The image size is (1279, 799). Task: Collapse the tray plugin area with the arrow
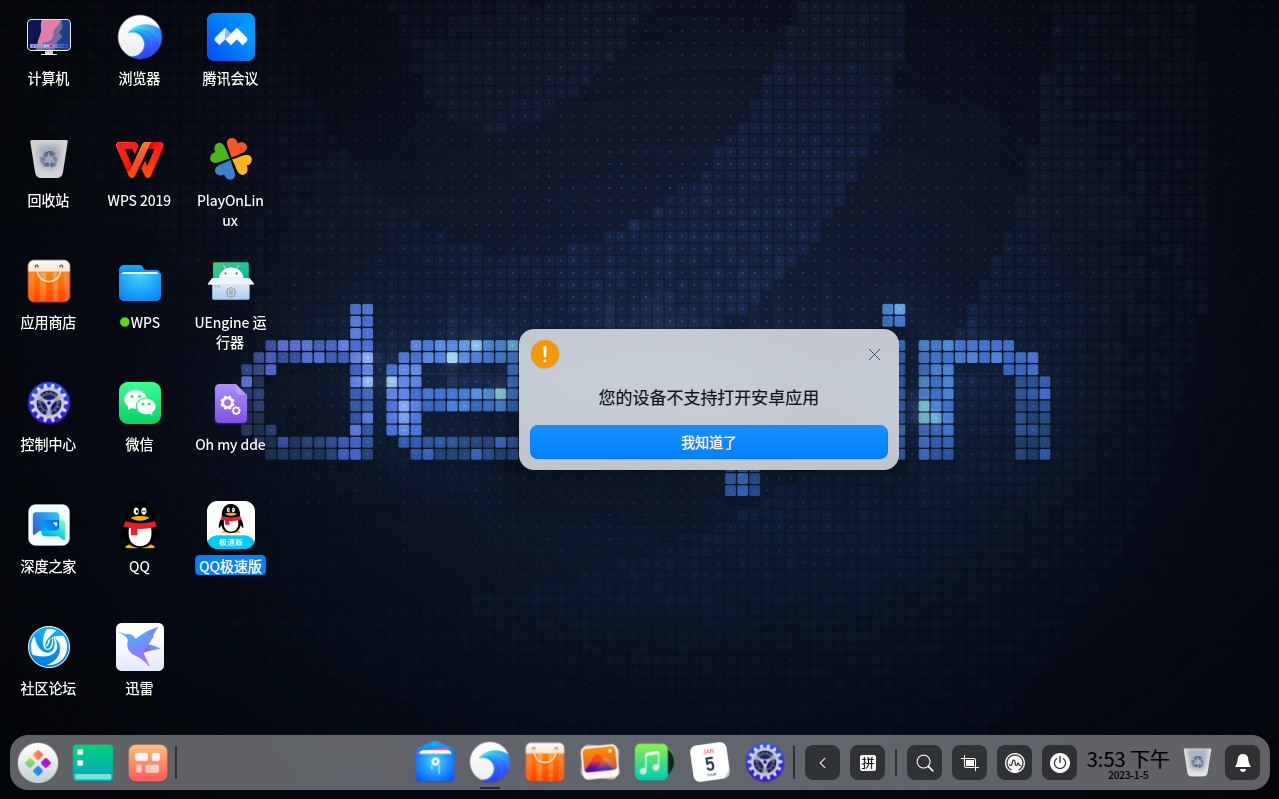822,762
